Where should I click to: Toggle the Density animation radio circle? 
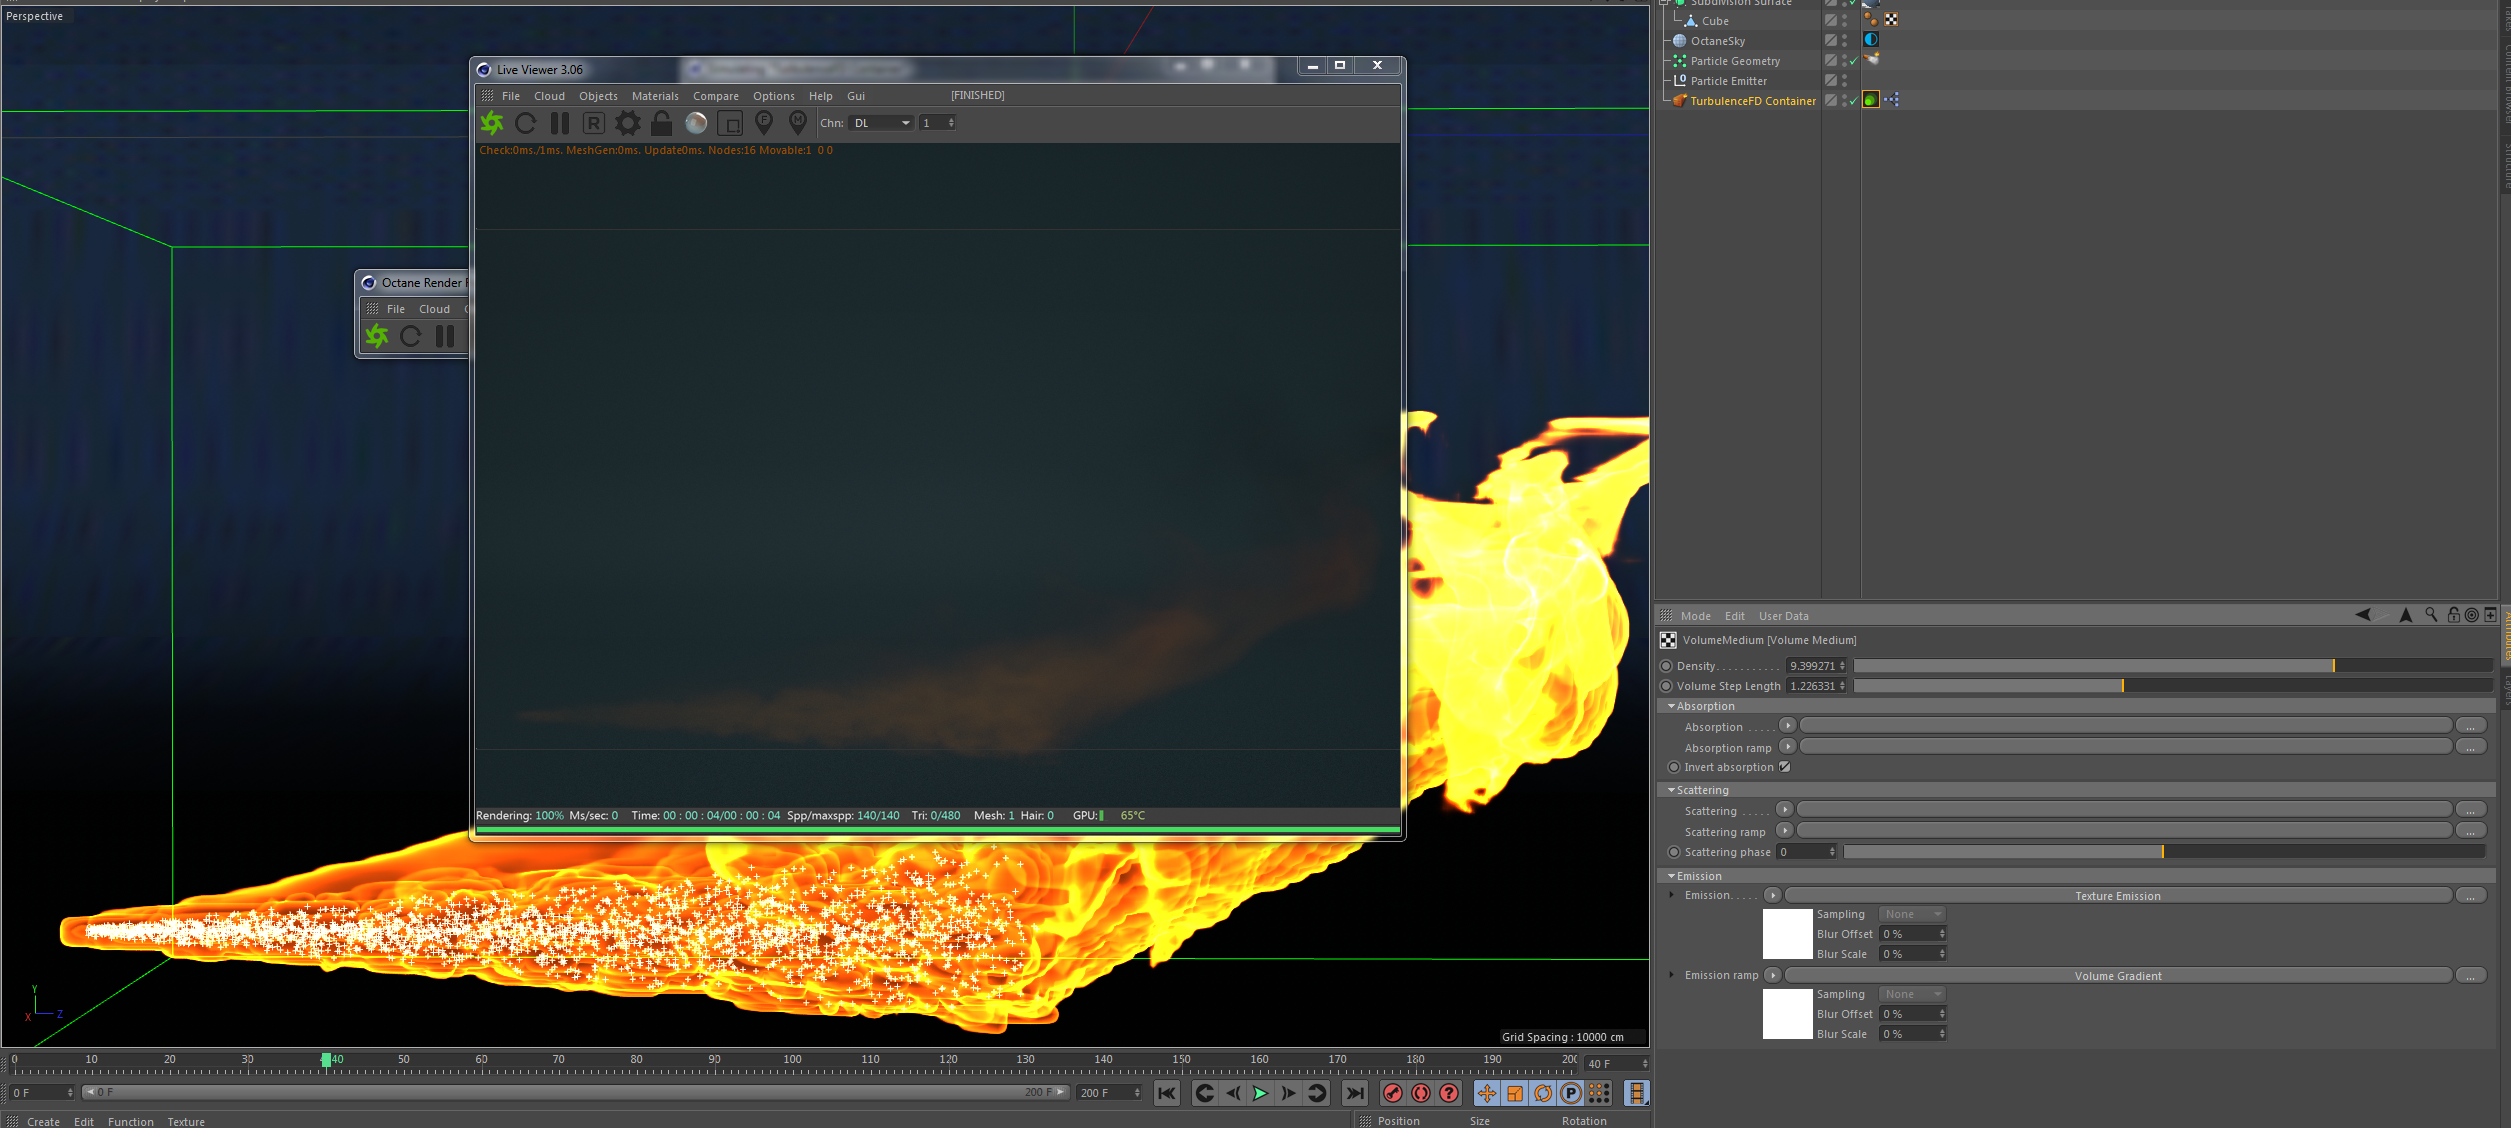pos(1666,666)
